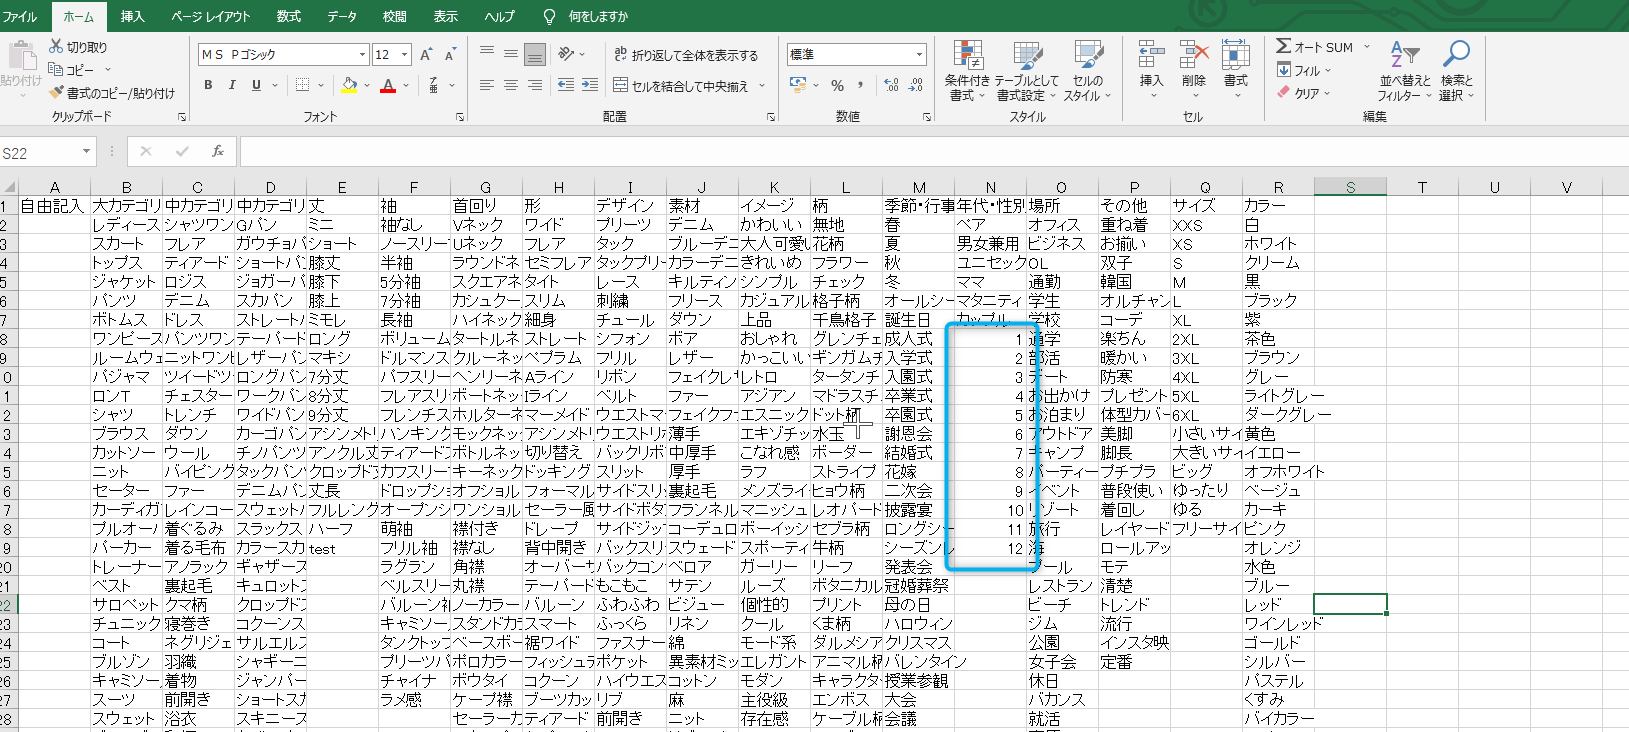Click the phonetic guide (furigana) icon
This screenshot has height=732, width=1629.
(x=433, y=86)
